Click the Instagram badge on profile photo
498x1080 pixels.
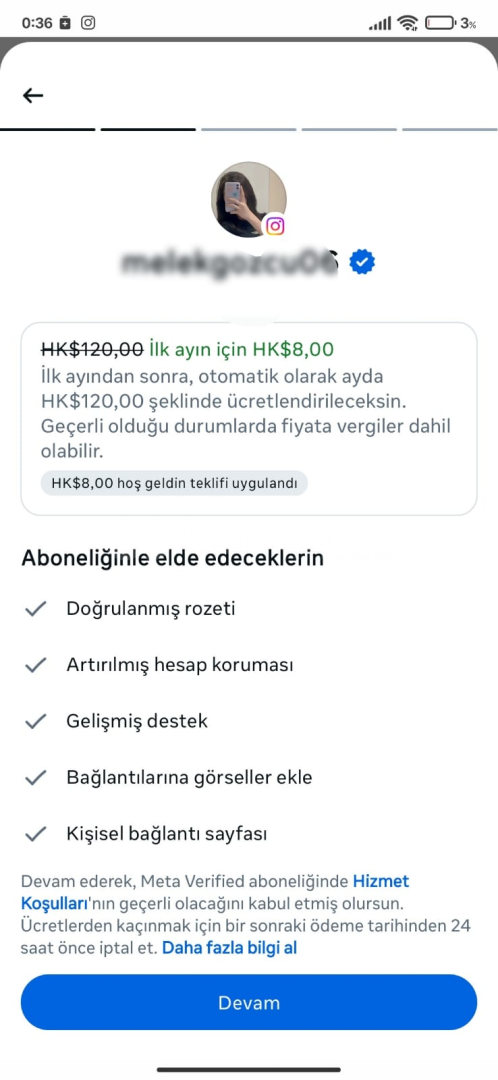click(276, 226)
